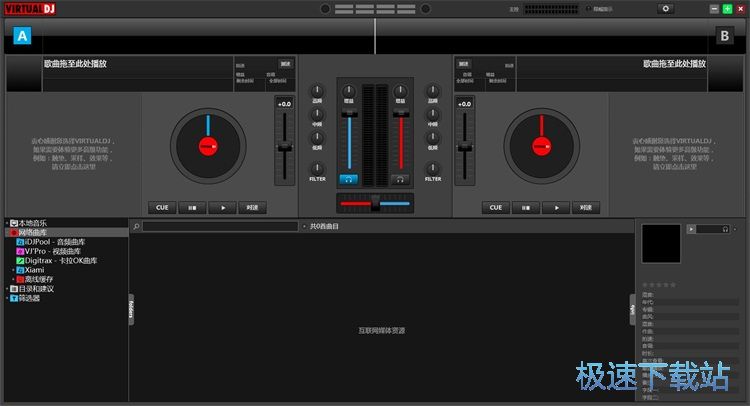Click deck A FILTER knob
The image size is (750, 406).
[317, 168]
